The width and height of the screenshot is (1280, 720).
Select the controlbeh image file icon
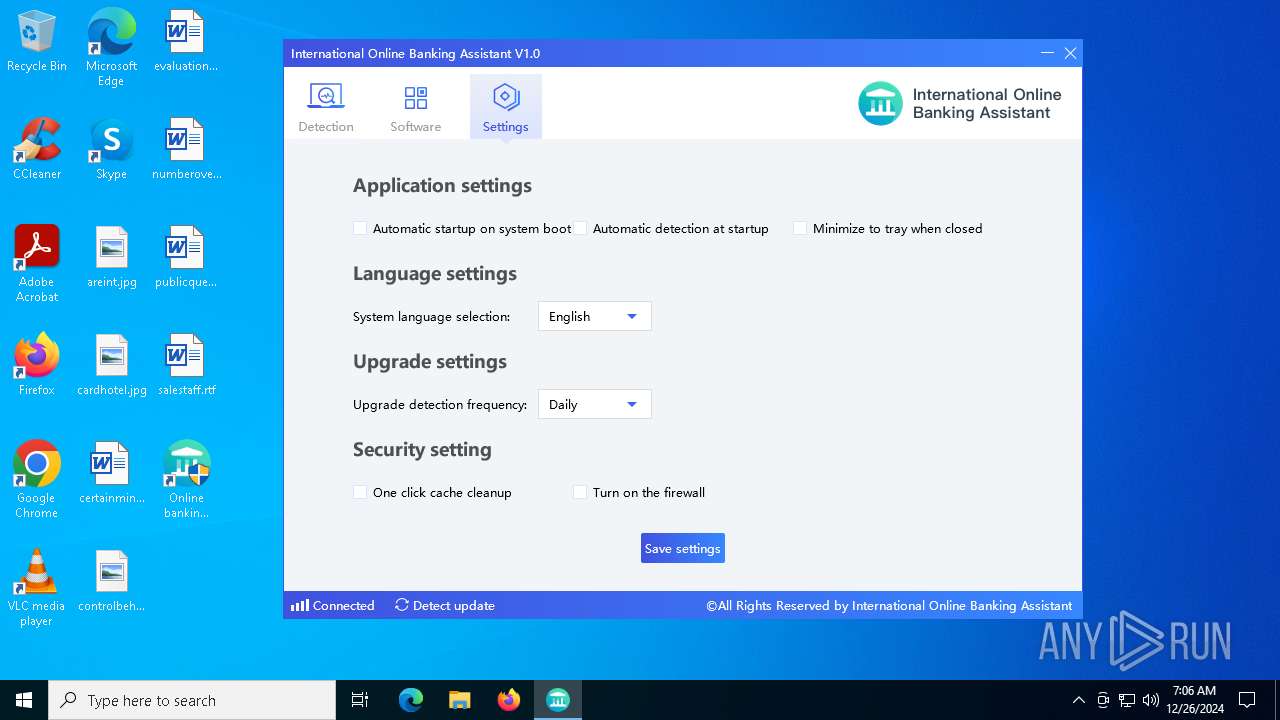click(x=111, y=581)
